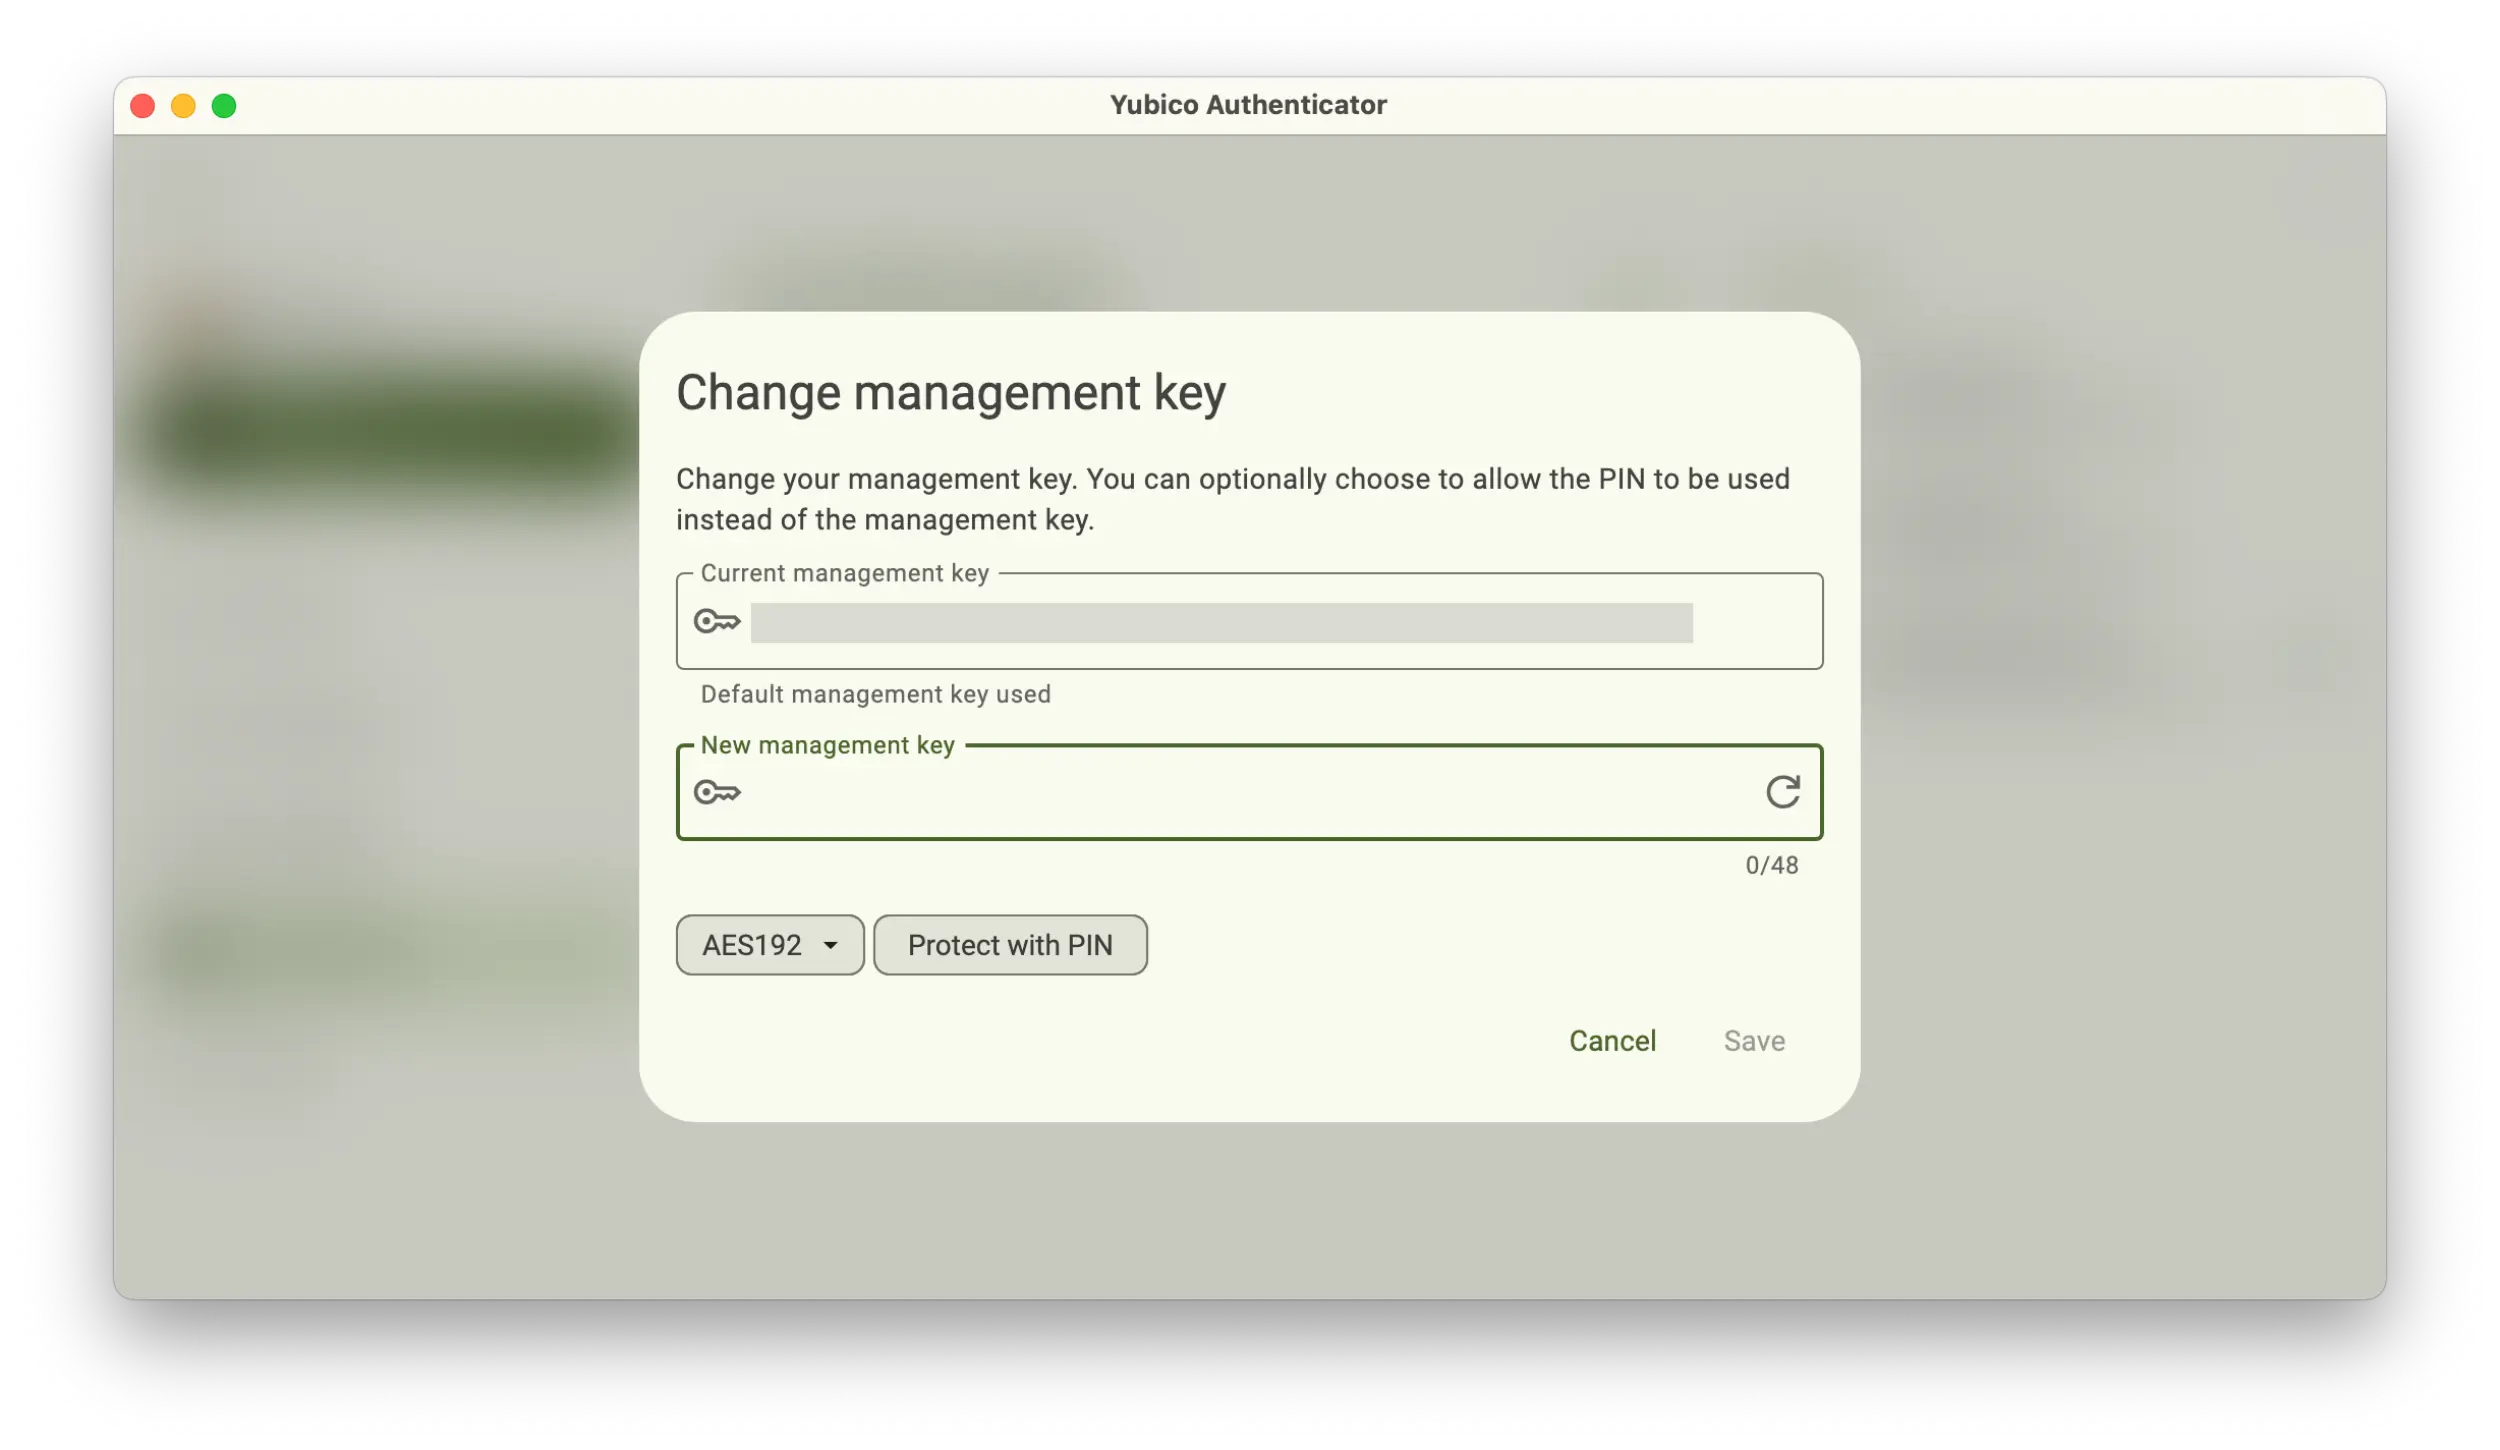Click the refresh icon to regenerate the key
The image size is (2500, 1450).
[x=1783, y=792]
